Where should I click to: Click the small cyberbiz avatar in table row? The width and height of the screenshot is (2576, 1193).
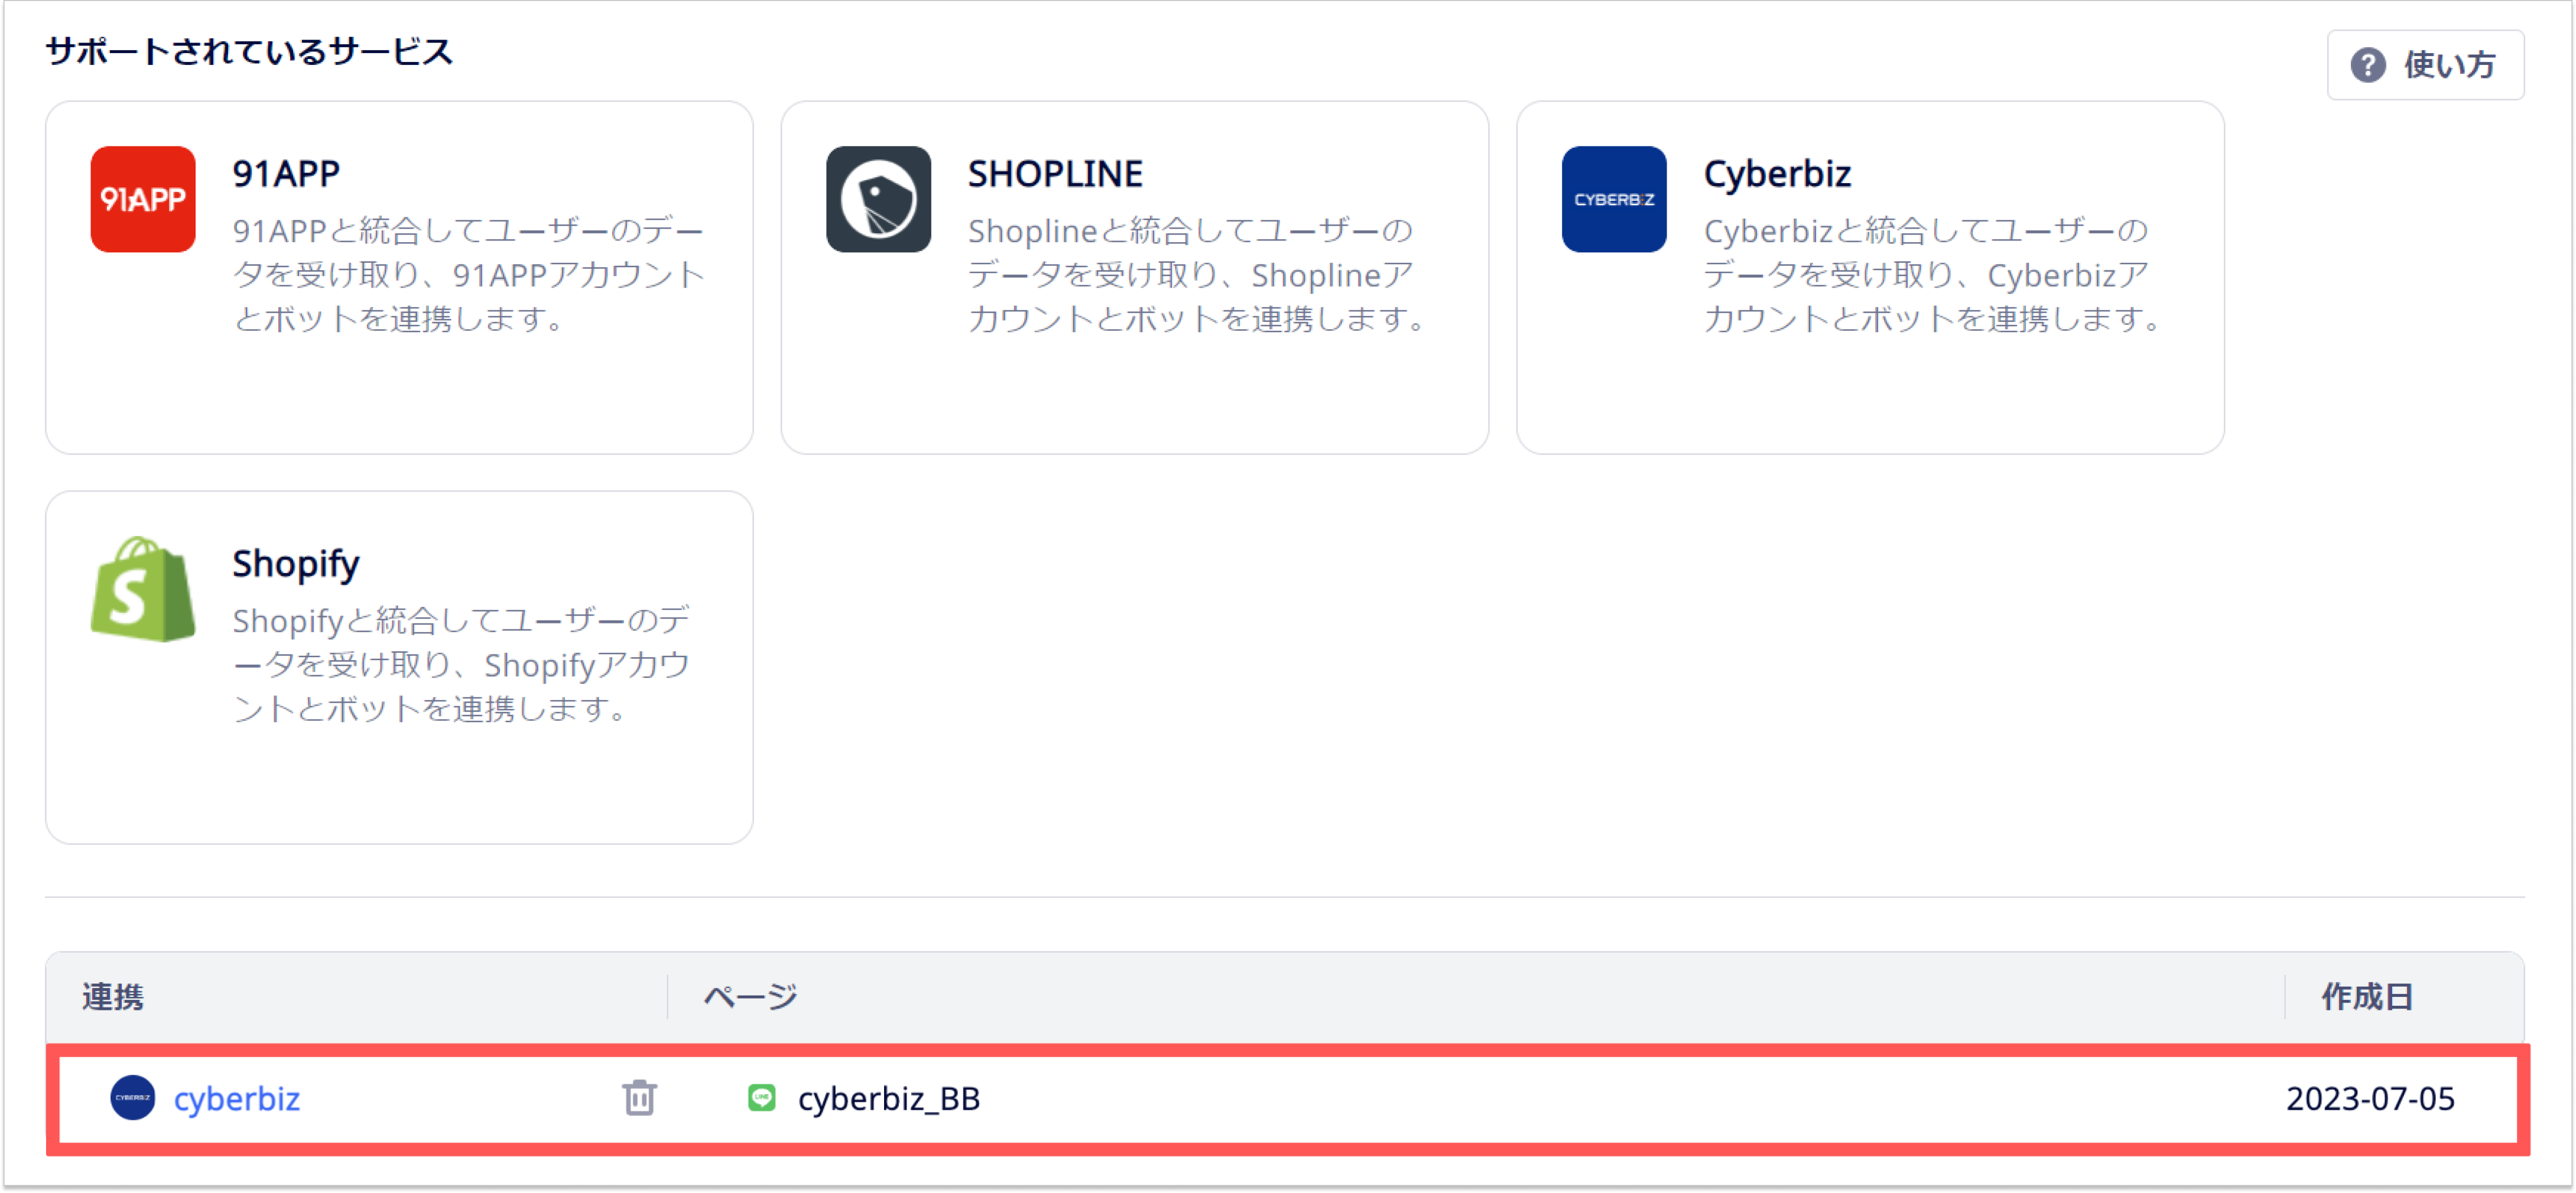click(x=133, y=1098)
